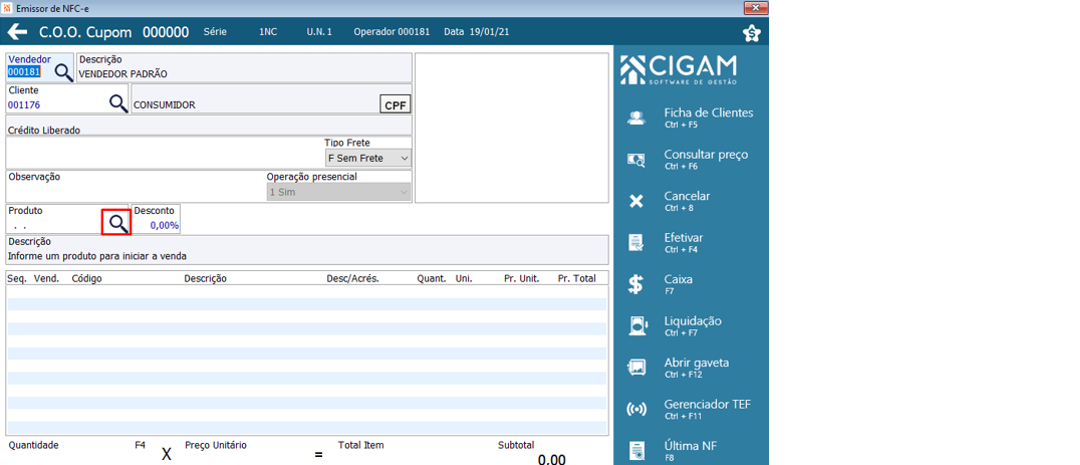This screenshot has width=1080, height=465.
Task: Click Desconto field 0,00%
Action: click(165, 225)
